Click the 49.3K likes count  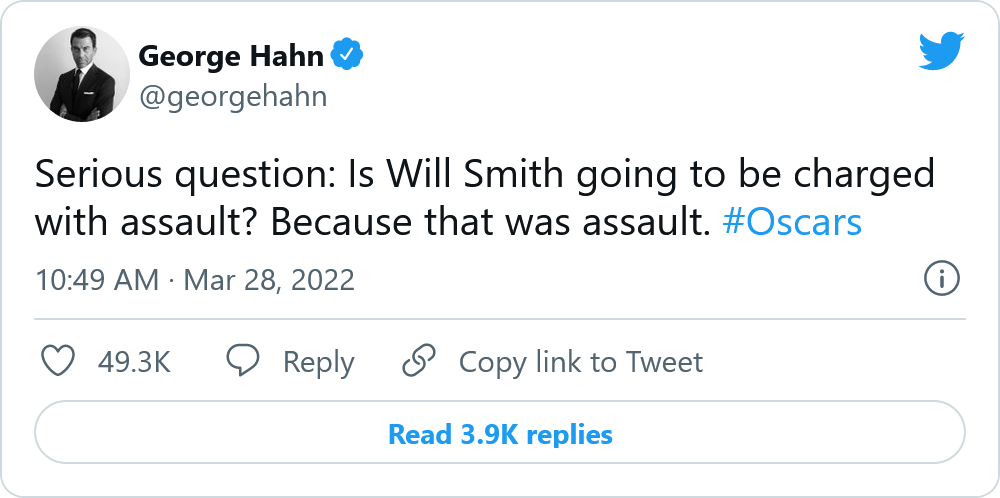tap(134, 362)
